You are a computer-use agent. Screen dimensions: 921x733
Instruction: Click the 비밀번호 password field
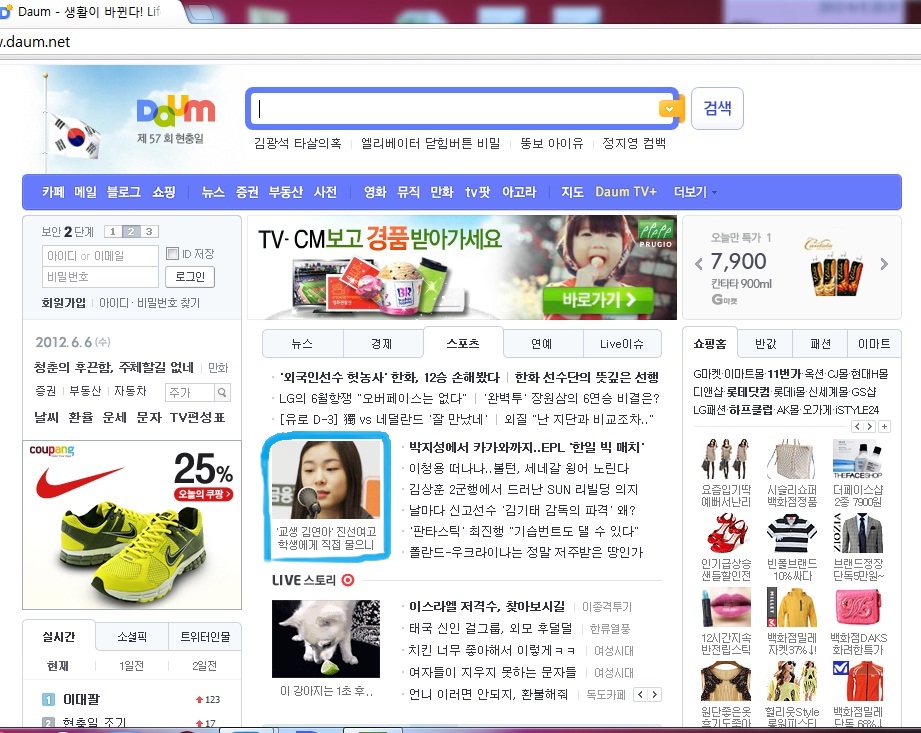[100, 277]
